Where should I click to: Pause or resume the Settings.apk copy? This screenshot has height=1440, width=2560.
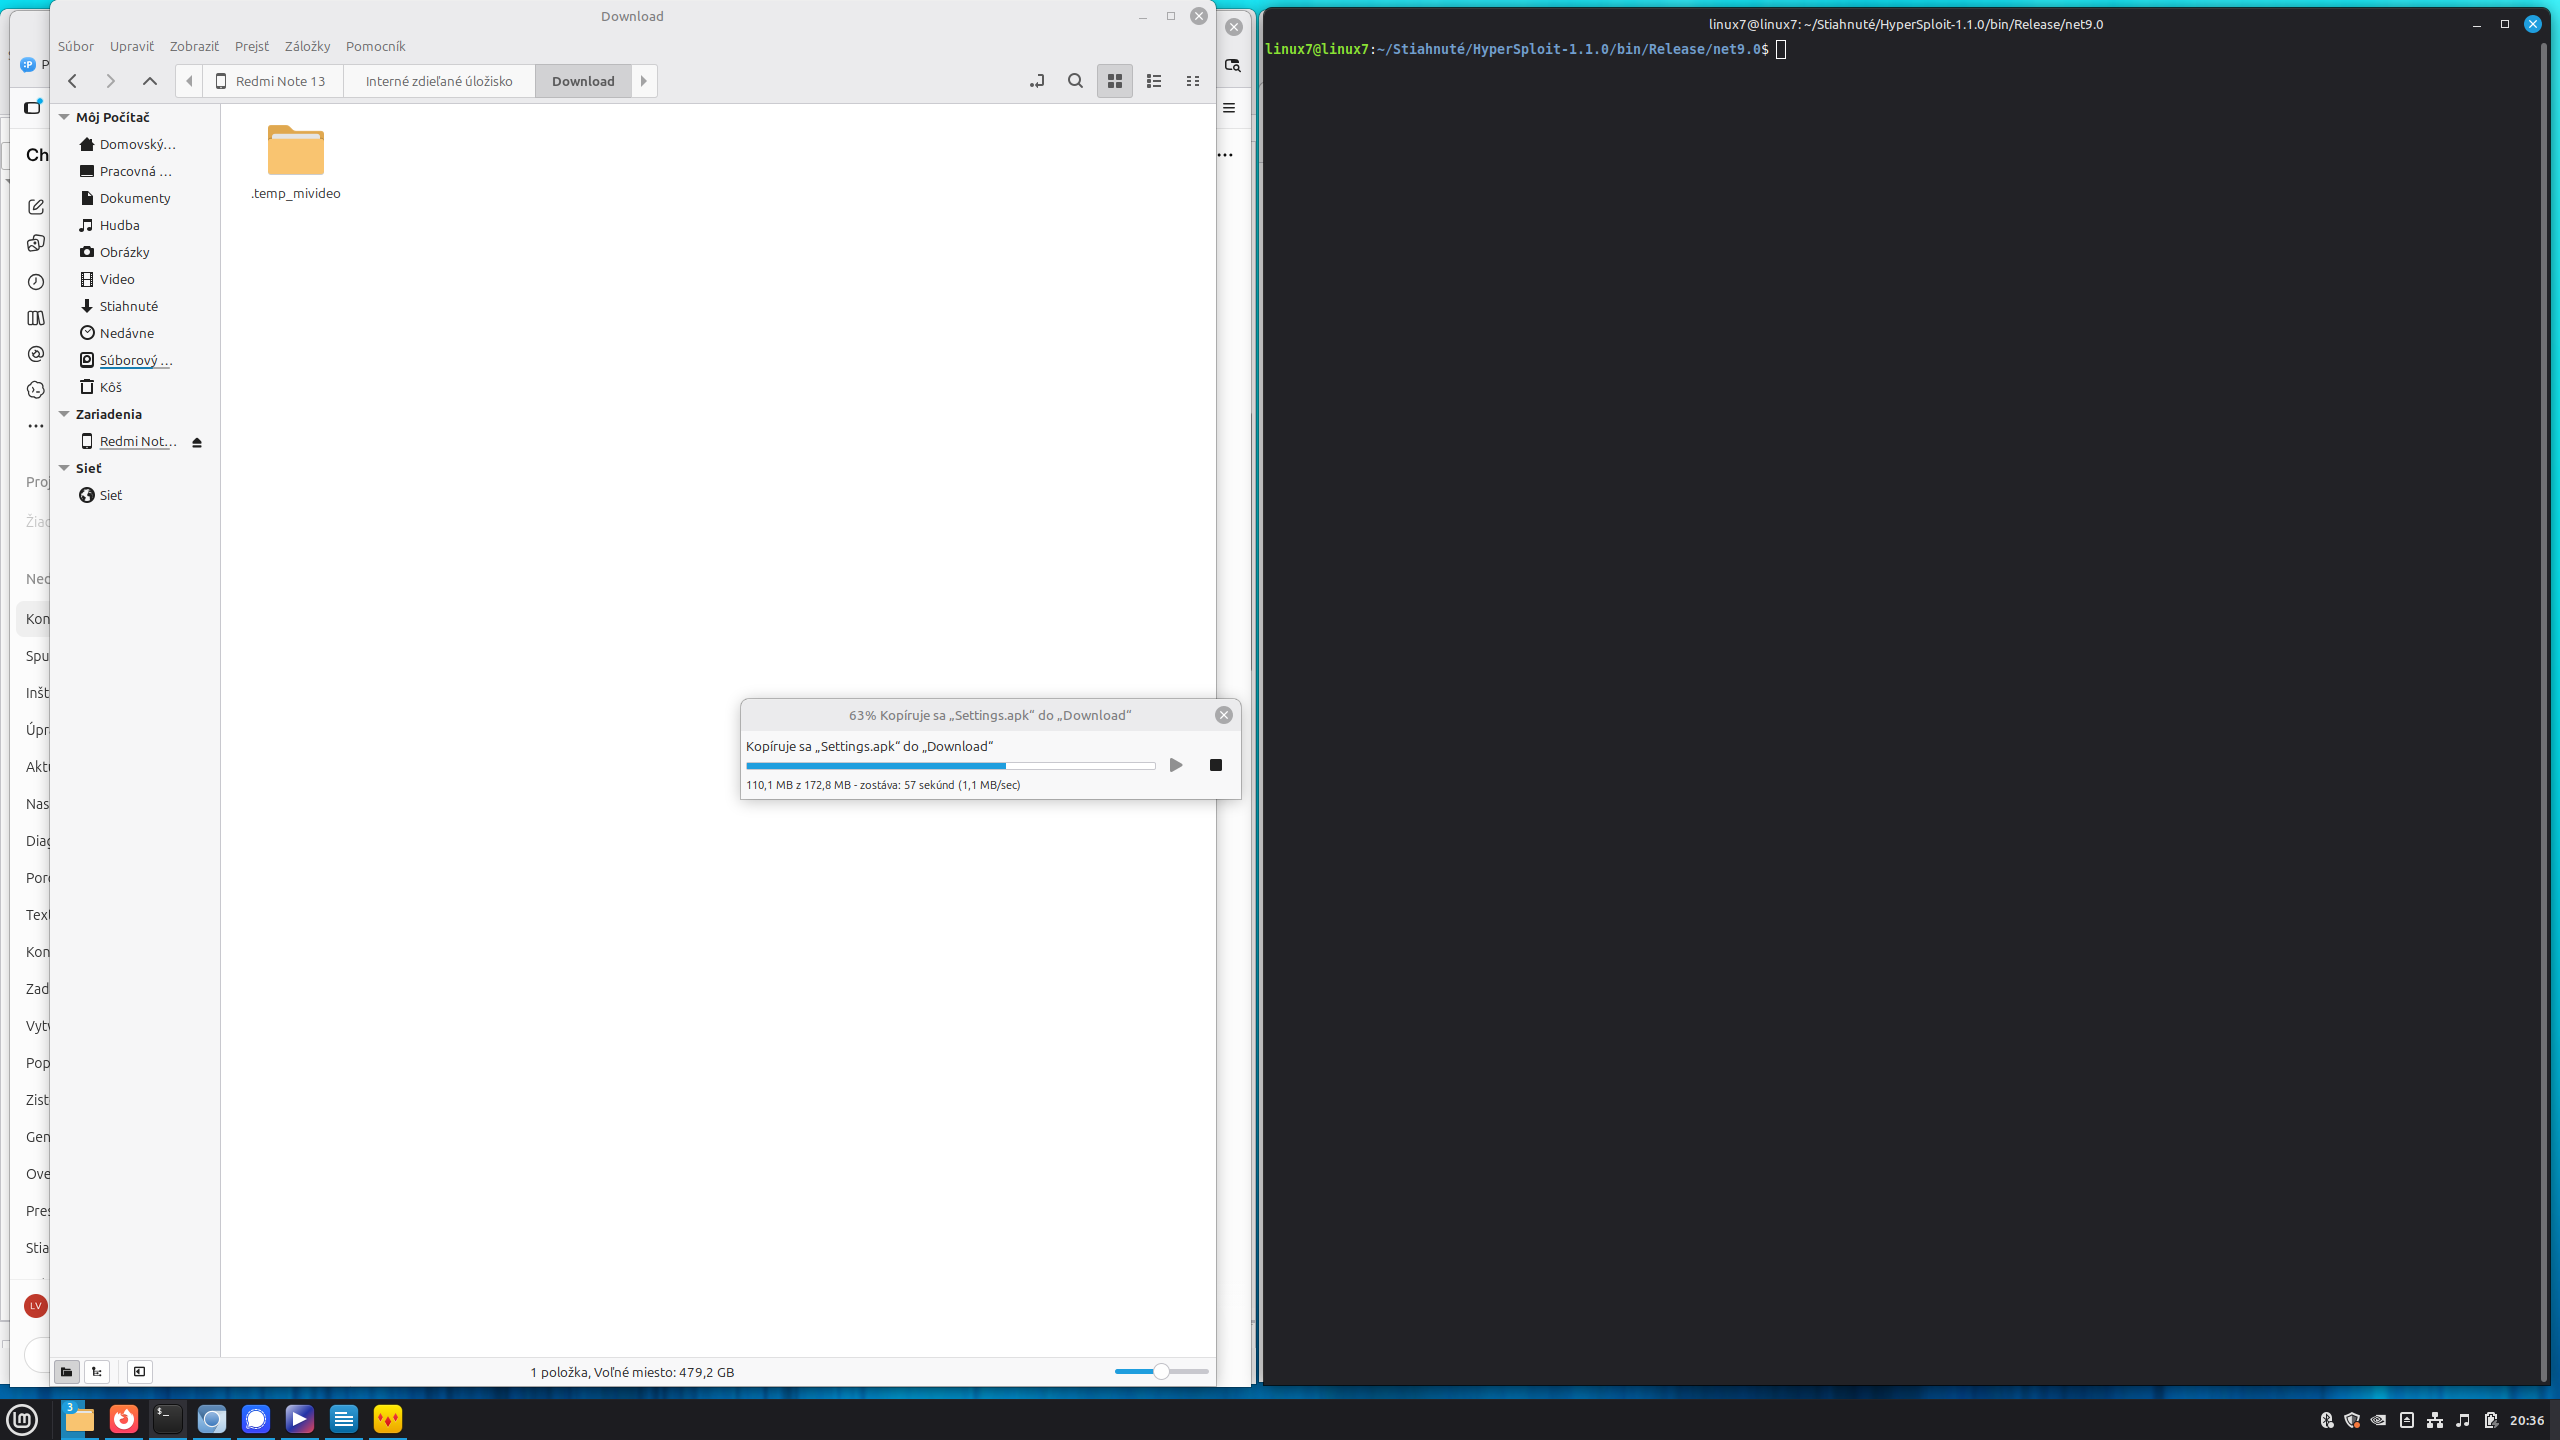pyautogui.click(x=1176, y=765)
